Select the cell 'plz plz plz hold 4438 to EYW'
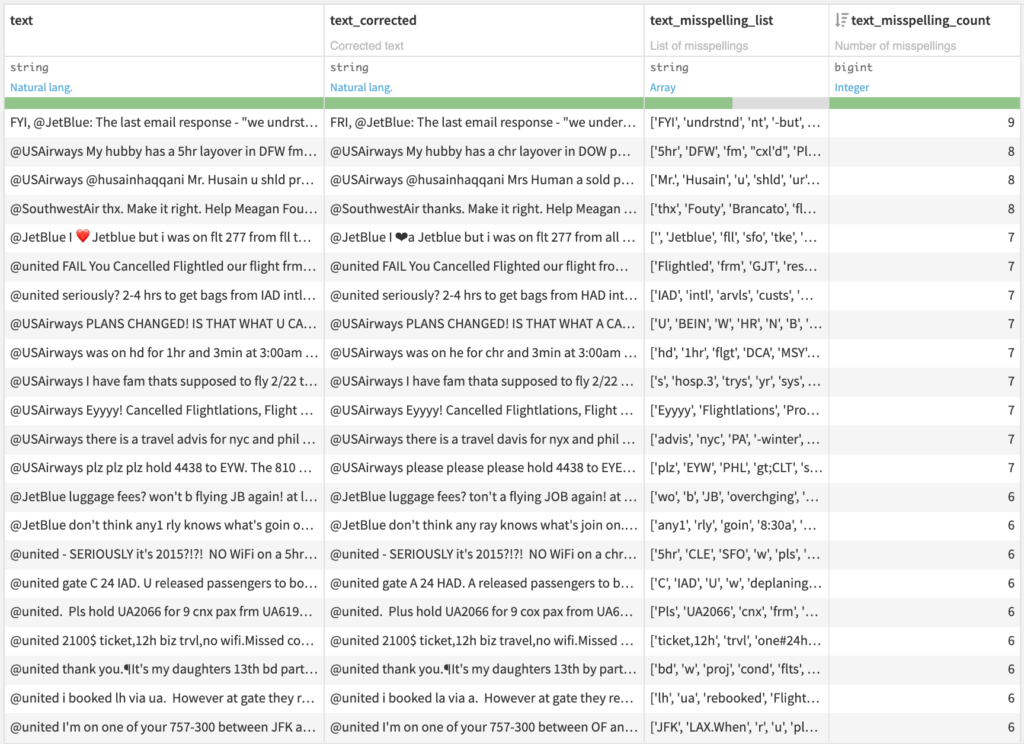Screen dimensions: 1024x744 tap(164, 468)
